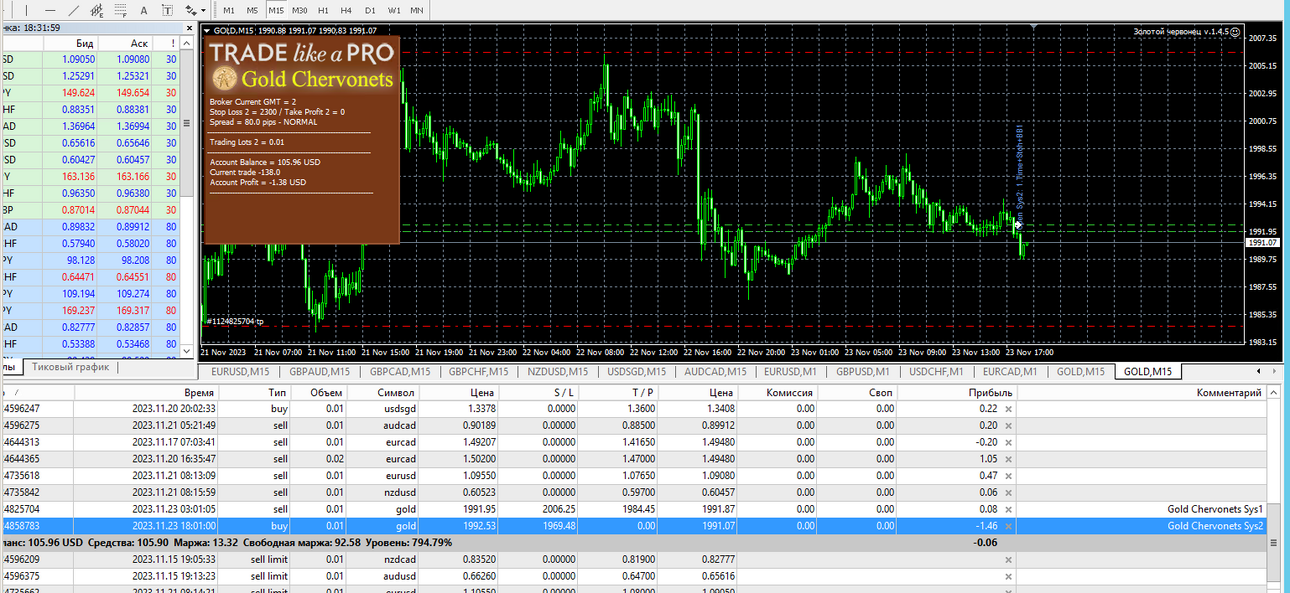
Task: Select the text tool (A icon)
Action: tap(143, 11)
